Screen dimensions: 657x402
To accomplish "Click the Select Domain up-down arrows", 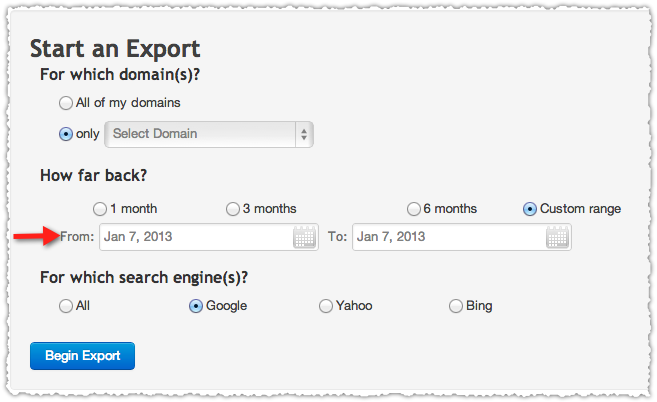I will pyautogui.click(x=304, y=135).
